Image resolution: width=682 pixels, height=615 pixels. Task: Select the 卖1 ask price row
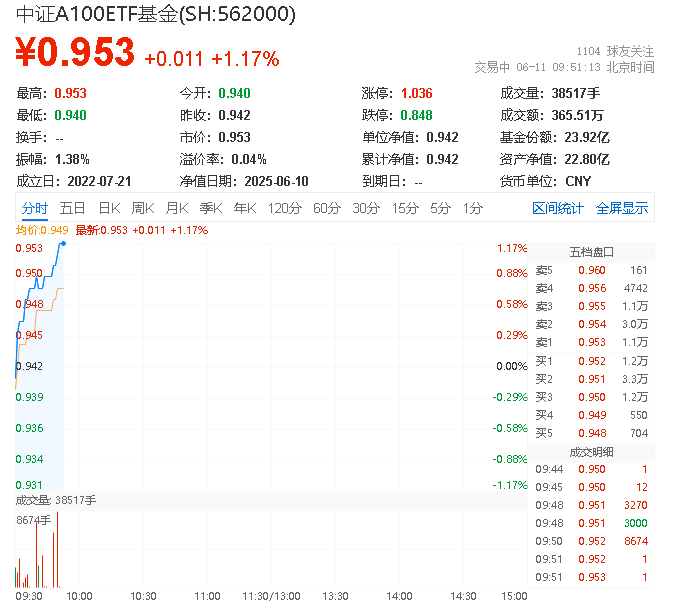click(591, 342)
